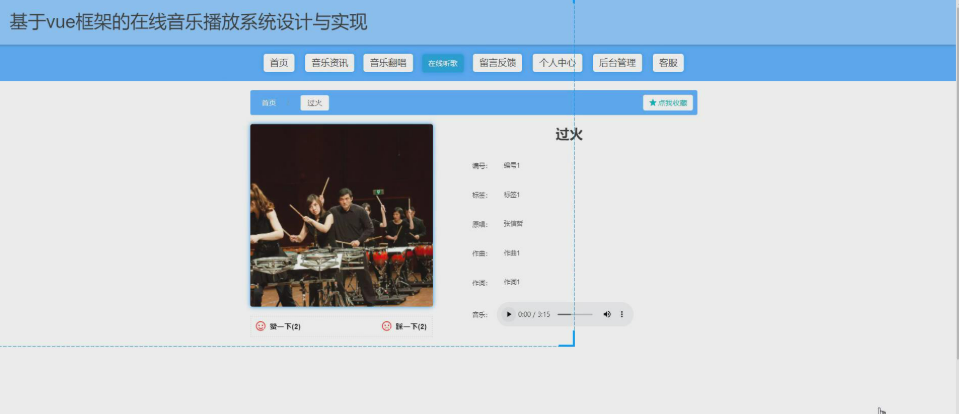This screenshot has width=959, height=414.
Task: Play the 过火 audio track
Action: click(508, 314)
